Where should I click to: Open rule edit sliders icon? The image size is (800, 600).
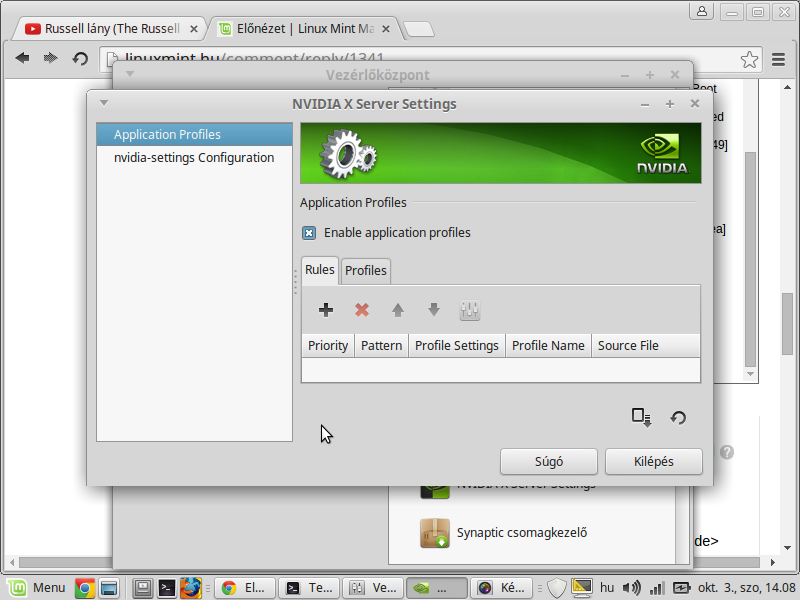tap(469, 310)
